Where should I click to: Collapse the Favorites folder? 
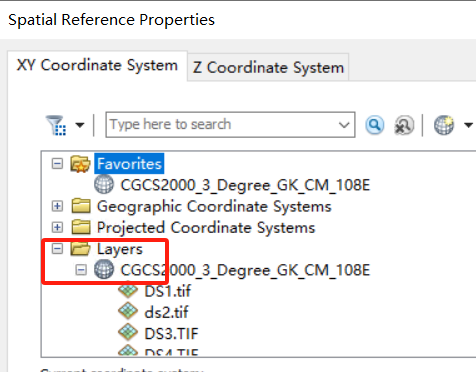57,164
